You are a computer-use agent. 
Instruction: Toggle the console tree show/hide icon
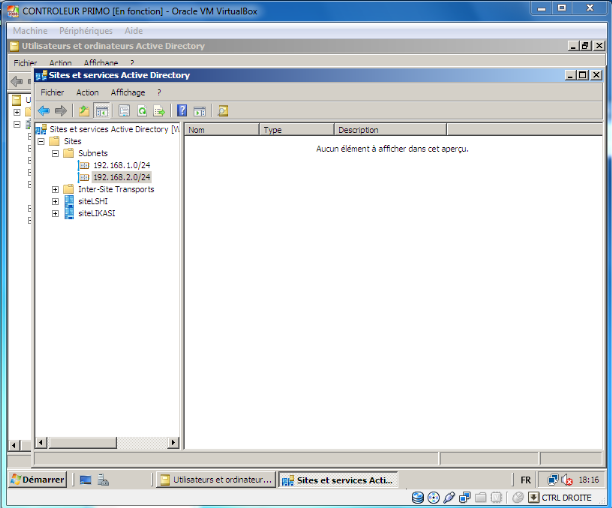coord(102,111)
